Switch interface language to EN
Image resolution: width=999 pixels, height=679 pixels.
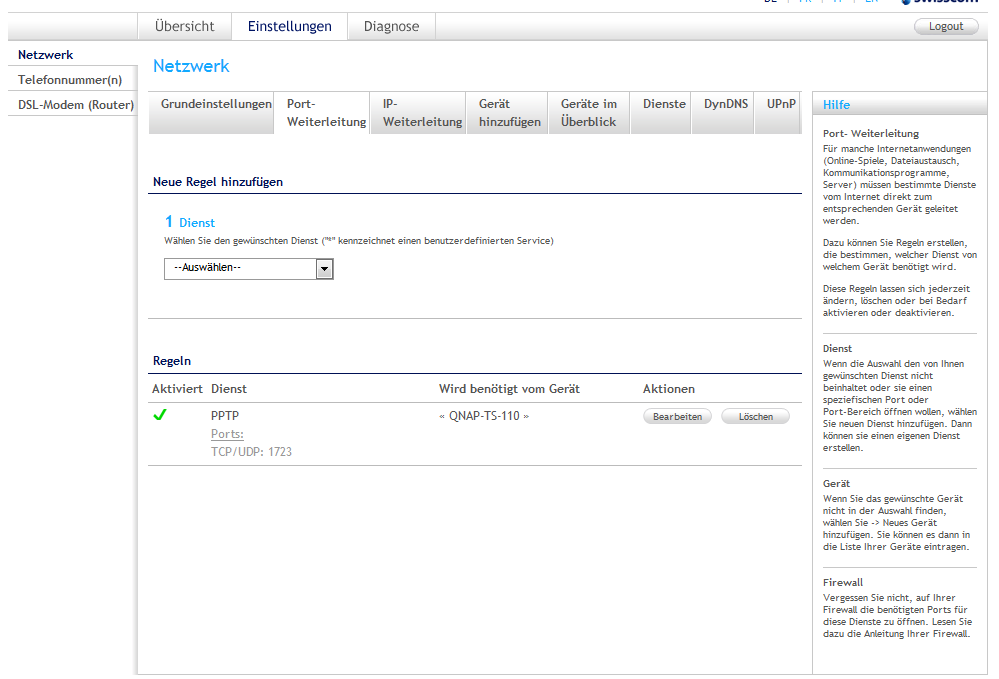coord(871,3)
